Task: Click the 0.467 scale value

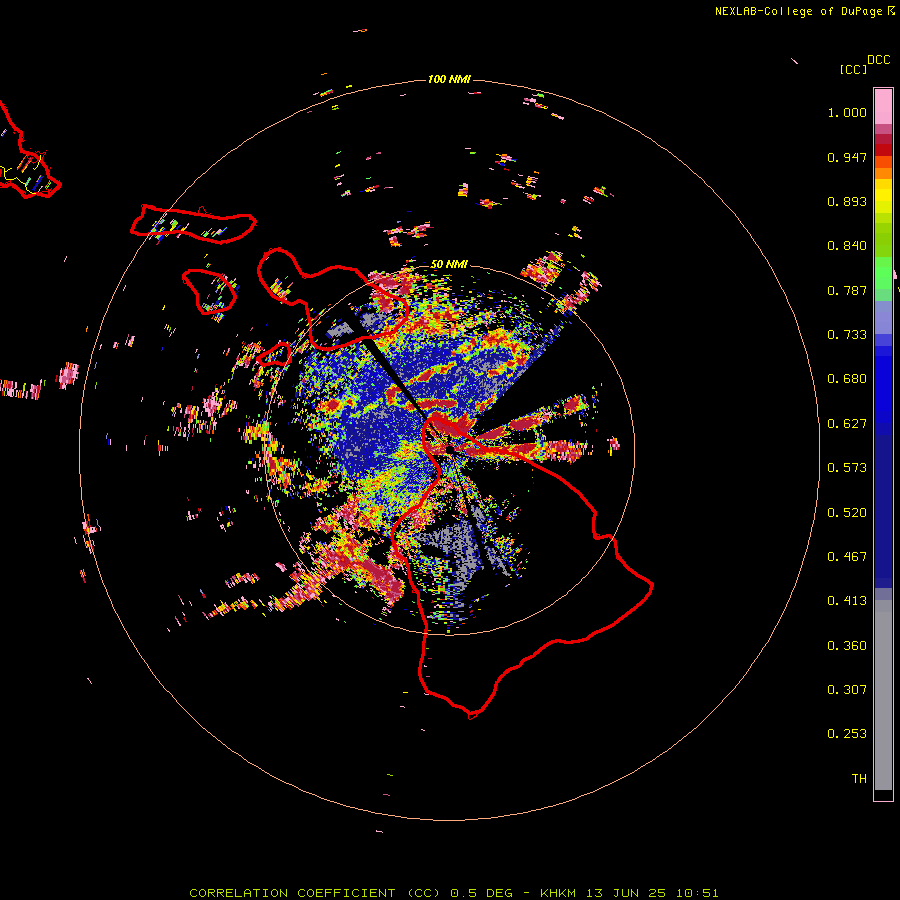Action: (x=847, y=557)
